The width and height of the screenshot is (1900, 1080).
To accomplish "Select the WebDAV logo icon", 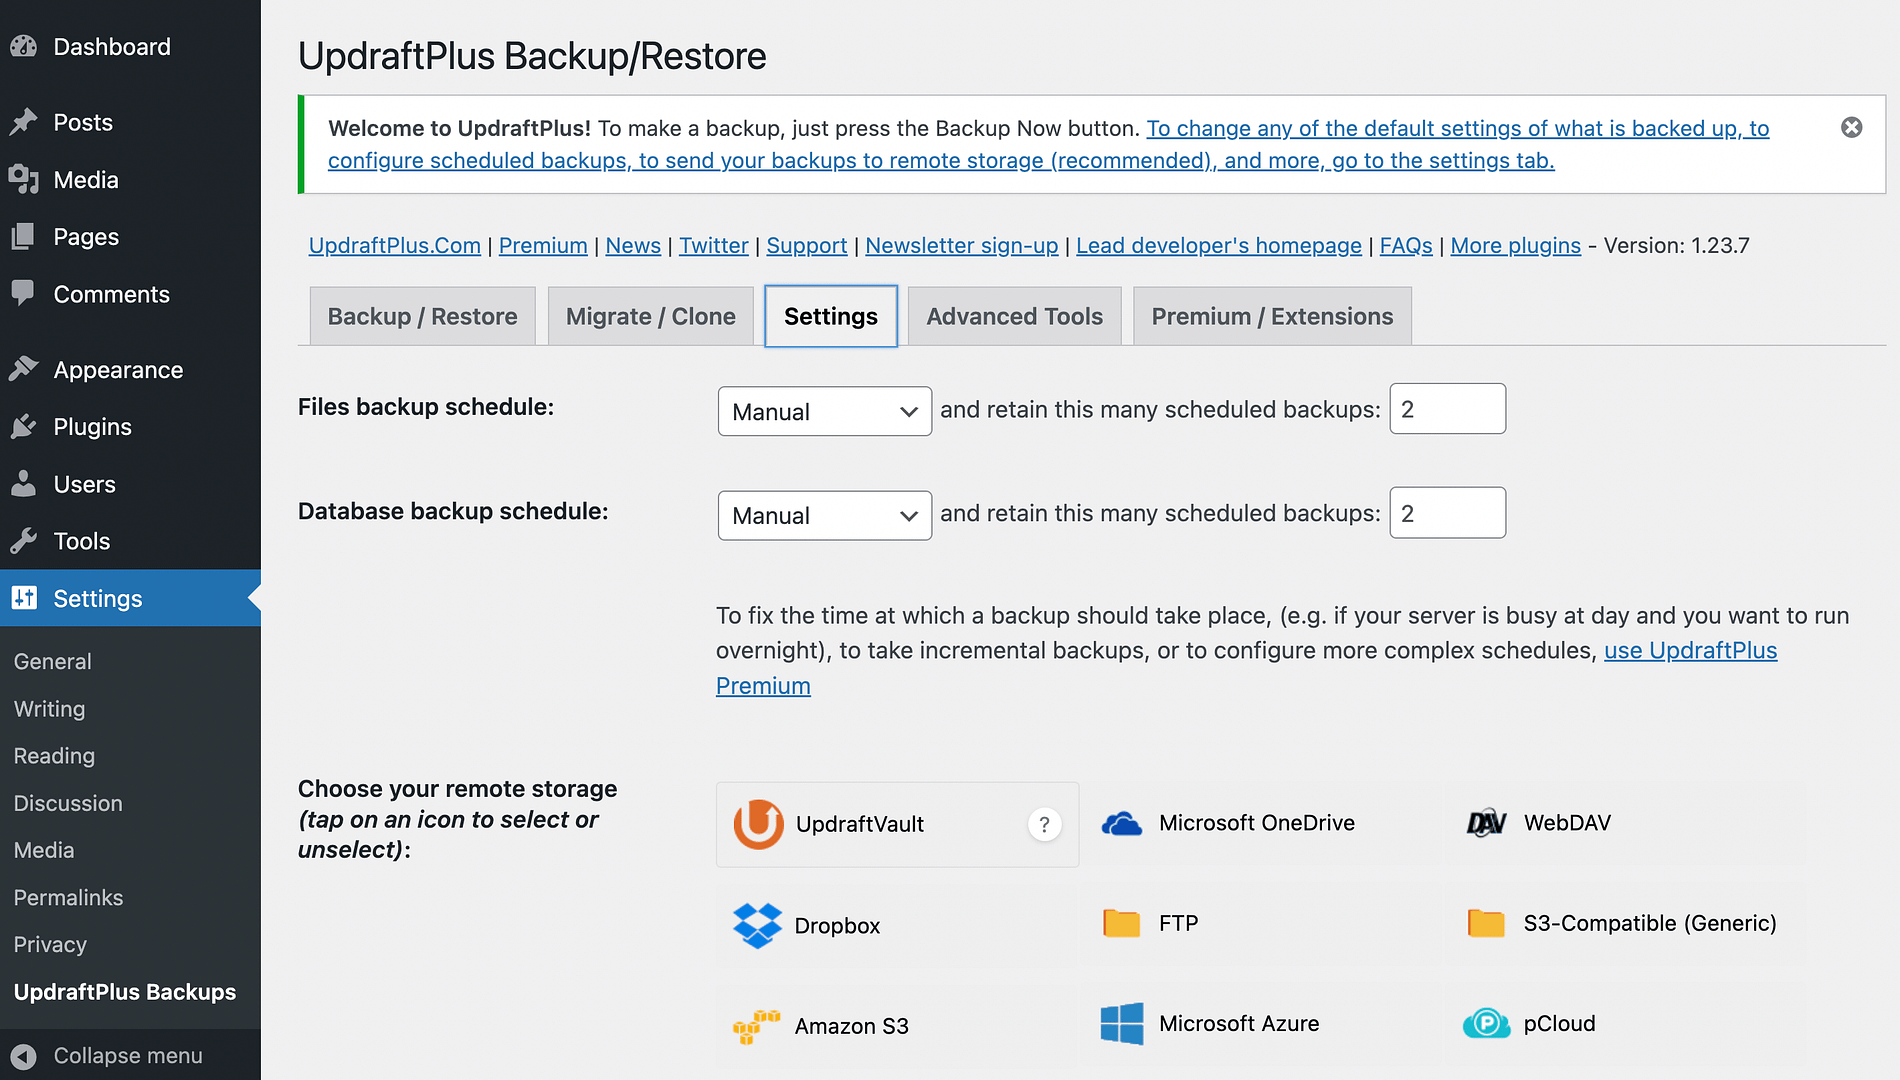I will 1486,823.
